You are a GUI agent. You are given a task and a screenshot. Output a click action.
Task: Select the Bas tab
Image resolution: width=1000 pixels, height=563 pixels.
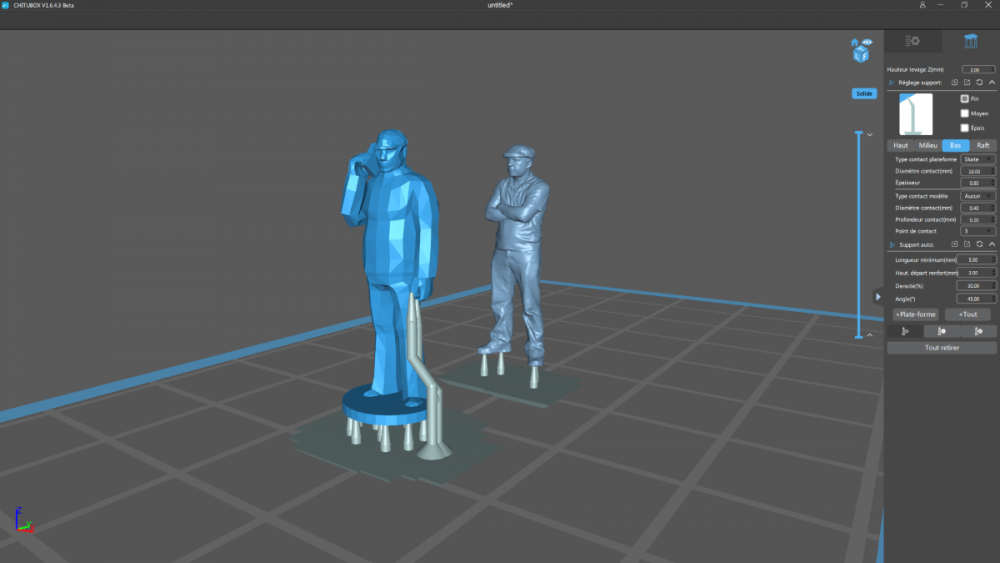[955, 145]
